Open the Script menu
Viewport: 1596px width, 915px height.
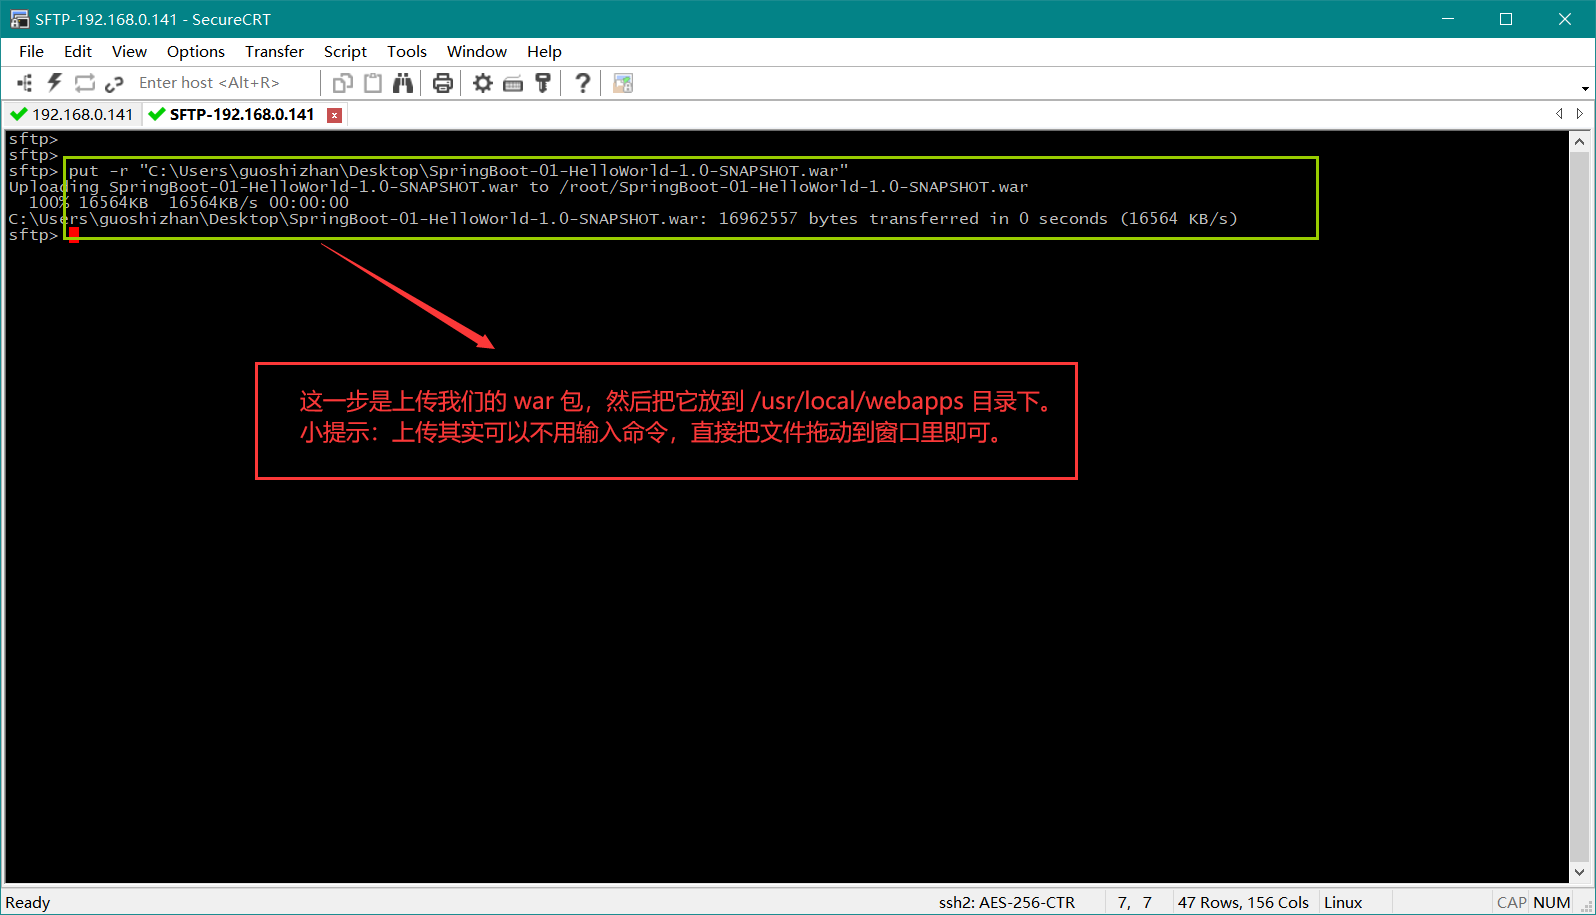pos(345,51)
